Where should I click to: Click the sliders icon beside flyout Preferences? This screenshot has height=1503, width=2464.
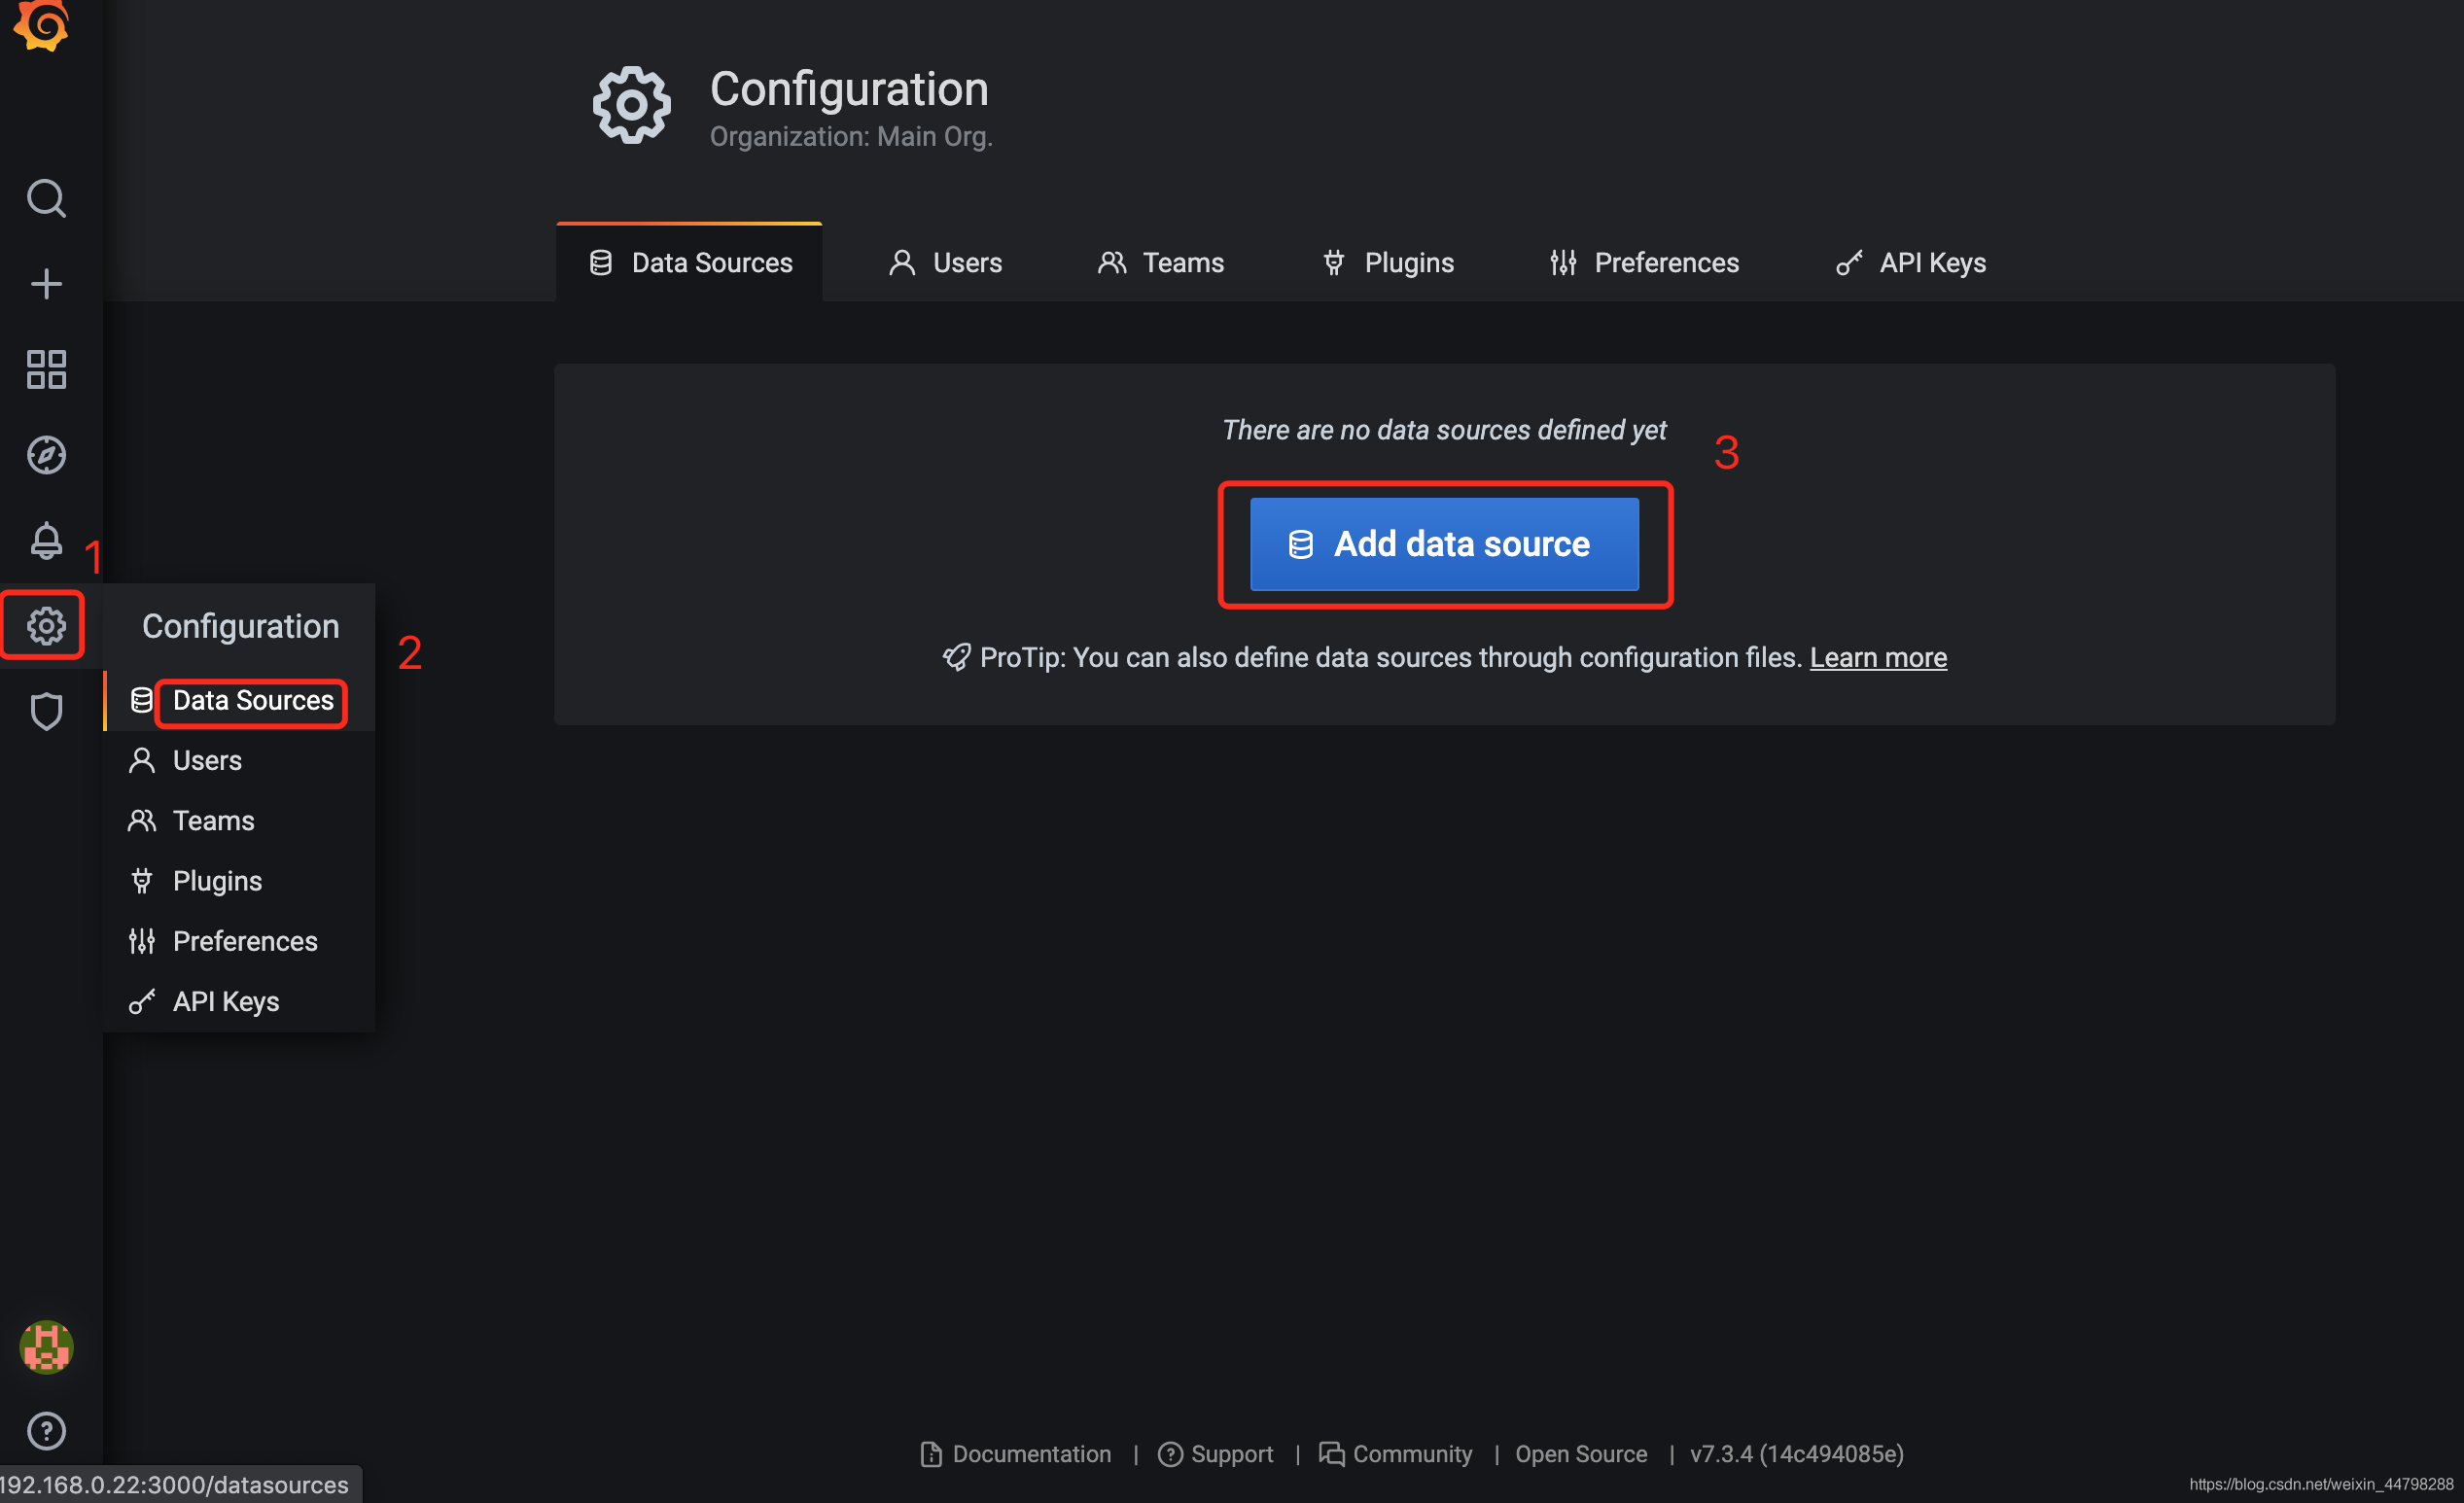(142, 941)
